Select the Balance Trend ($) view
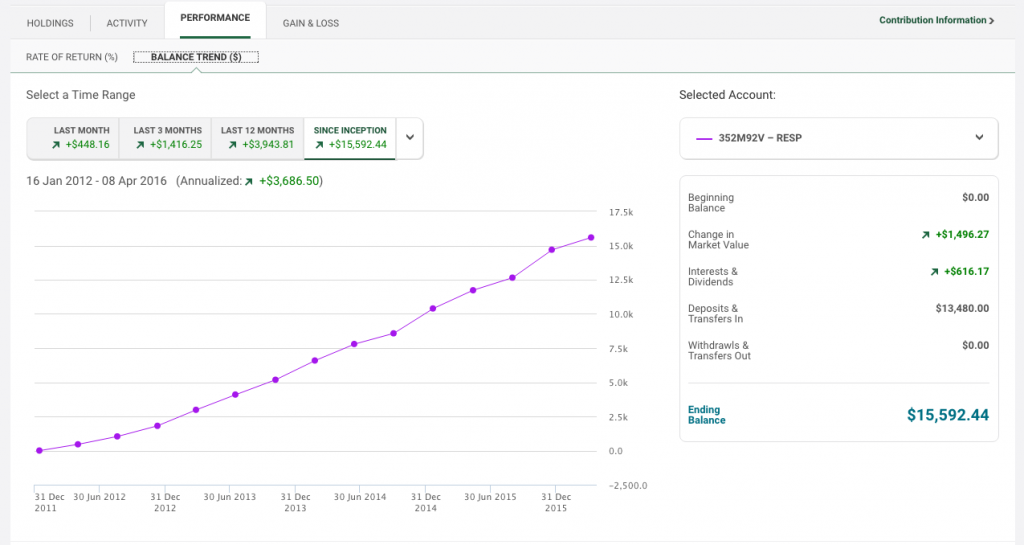Screen dimensions: 1024x545 (196, 57)
